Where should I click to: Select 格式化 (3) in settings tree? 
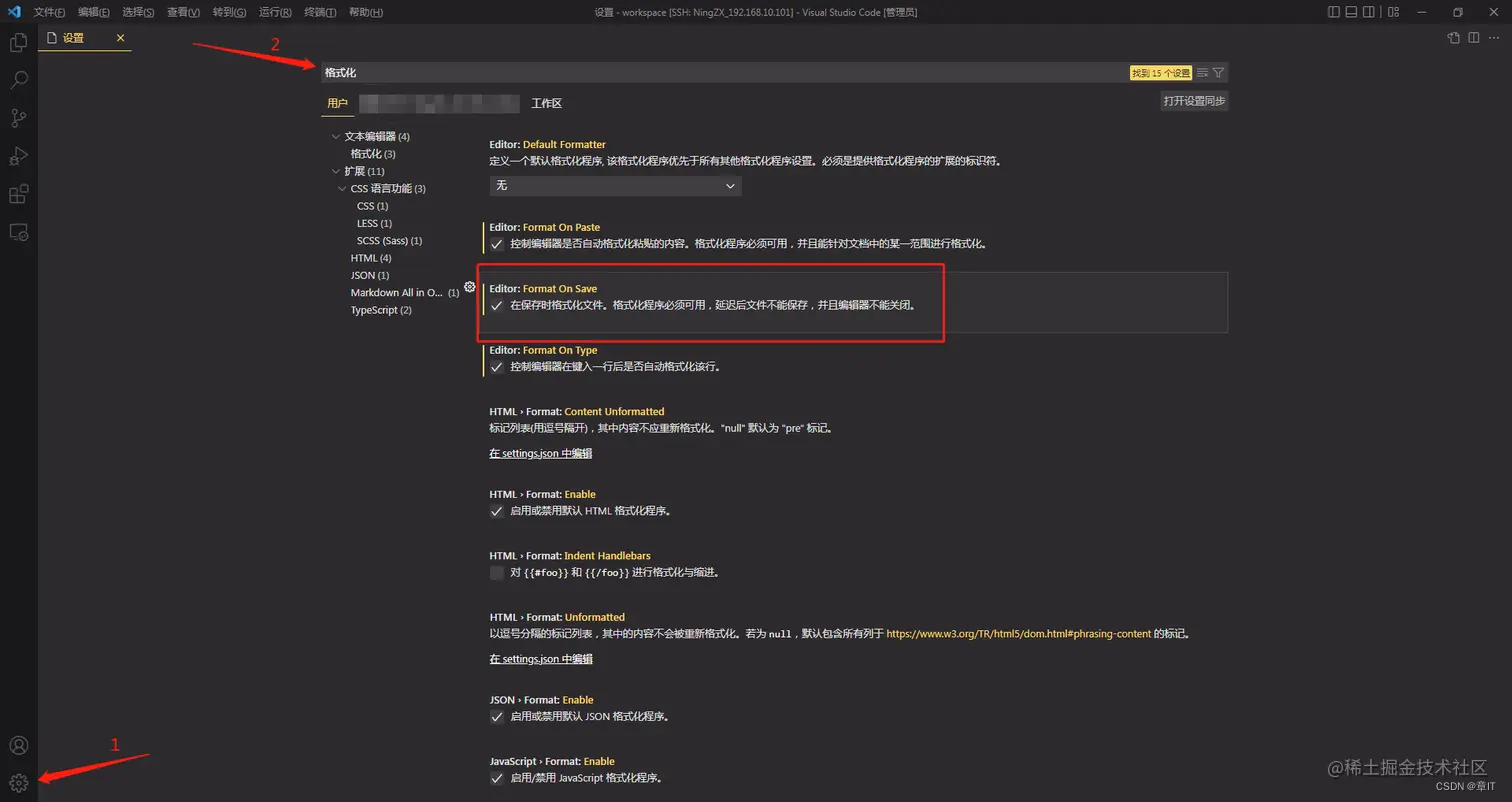373,154
